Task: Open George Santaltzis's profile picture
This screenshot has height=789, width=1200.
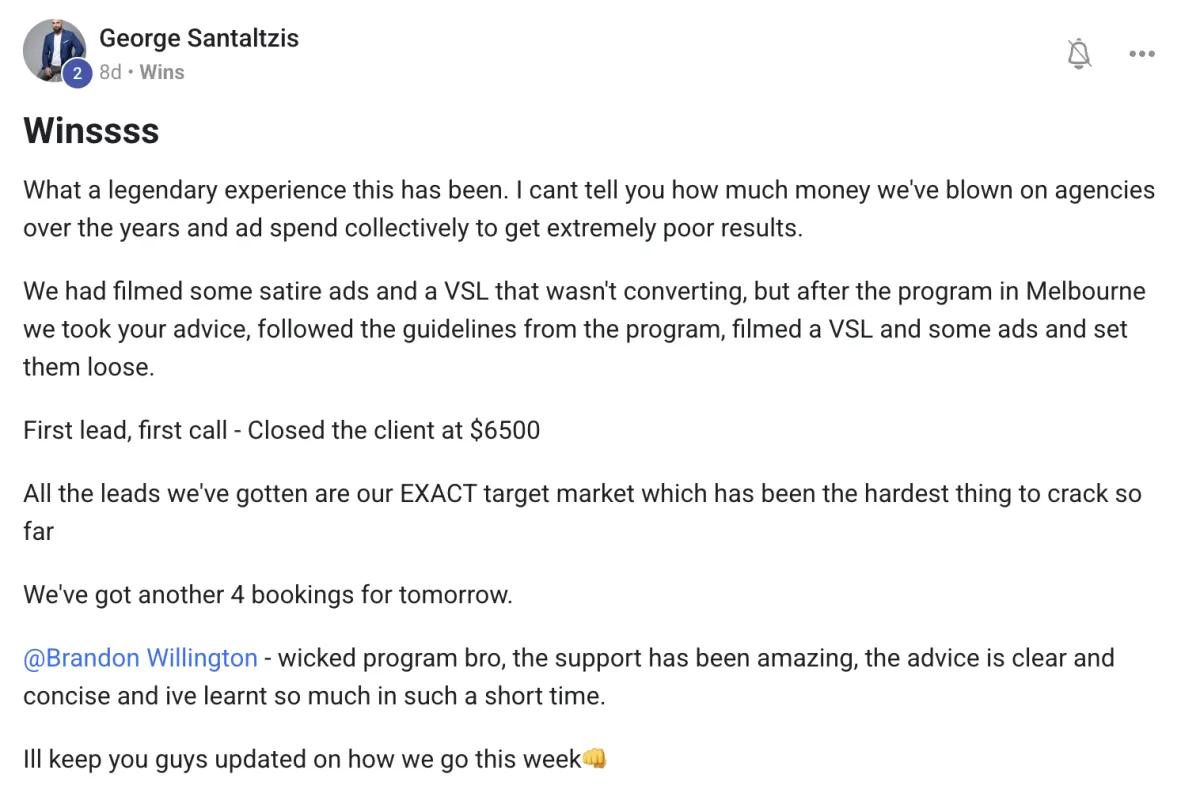Action: pos(55,51)
